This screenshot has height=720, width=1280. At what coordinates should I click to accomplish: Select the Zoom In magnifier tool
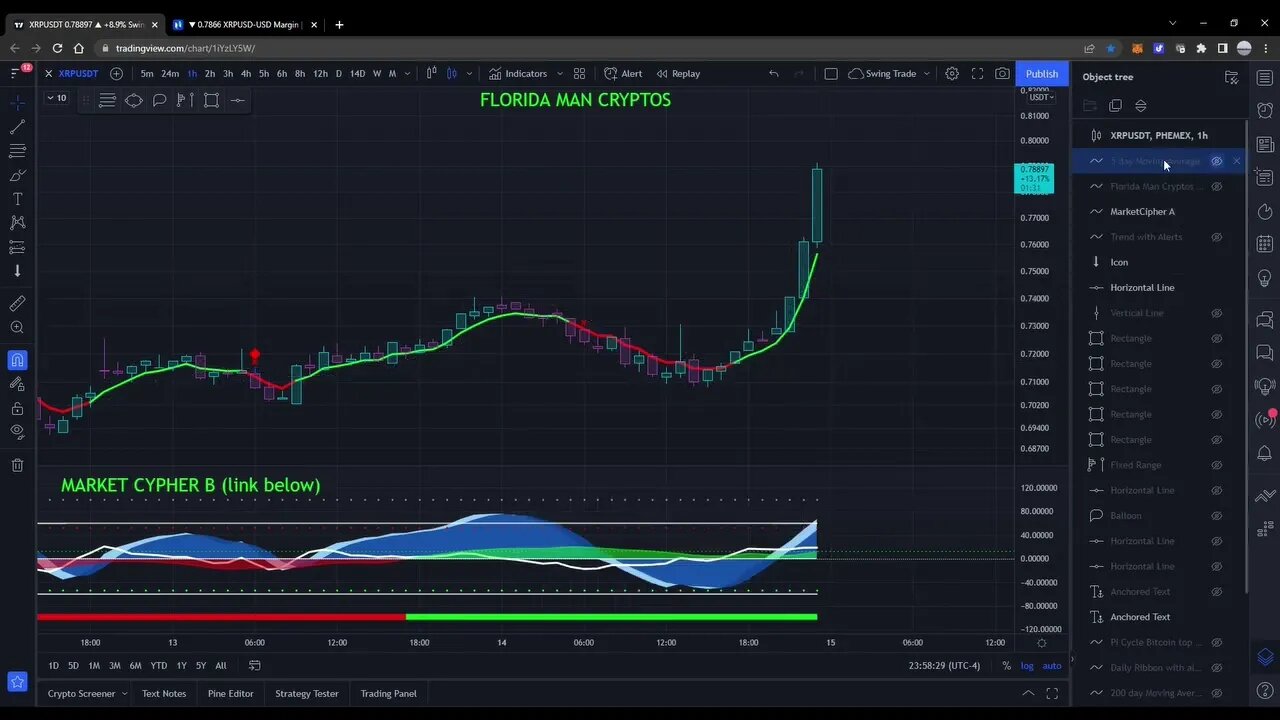[x=17, y=327]
